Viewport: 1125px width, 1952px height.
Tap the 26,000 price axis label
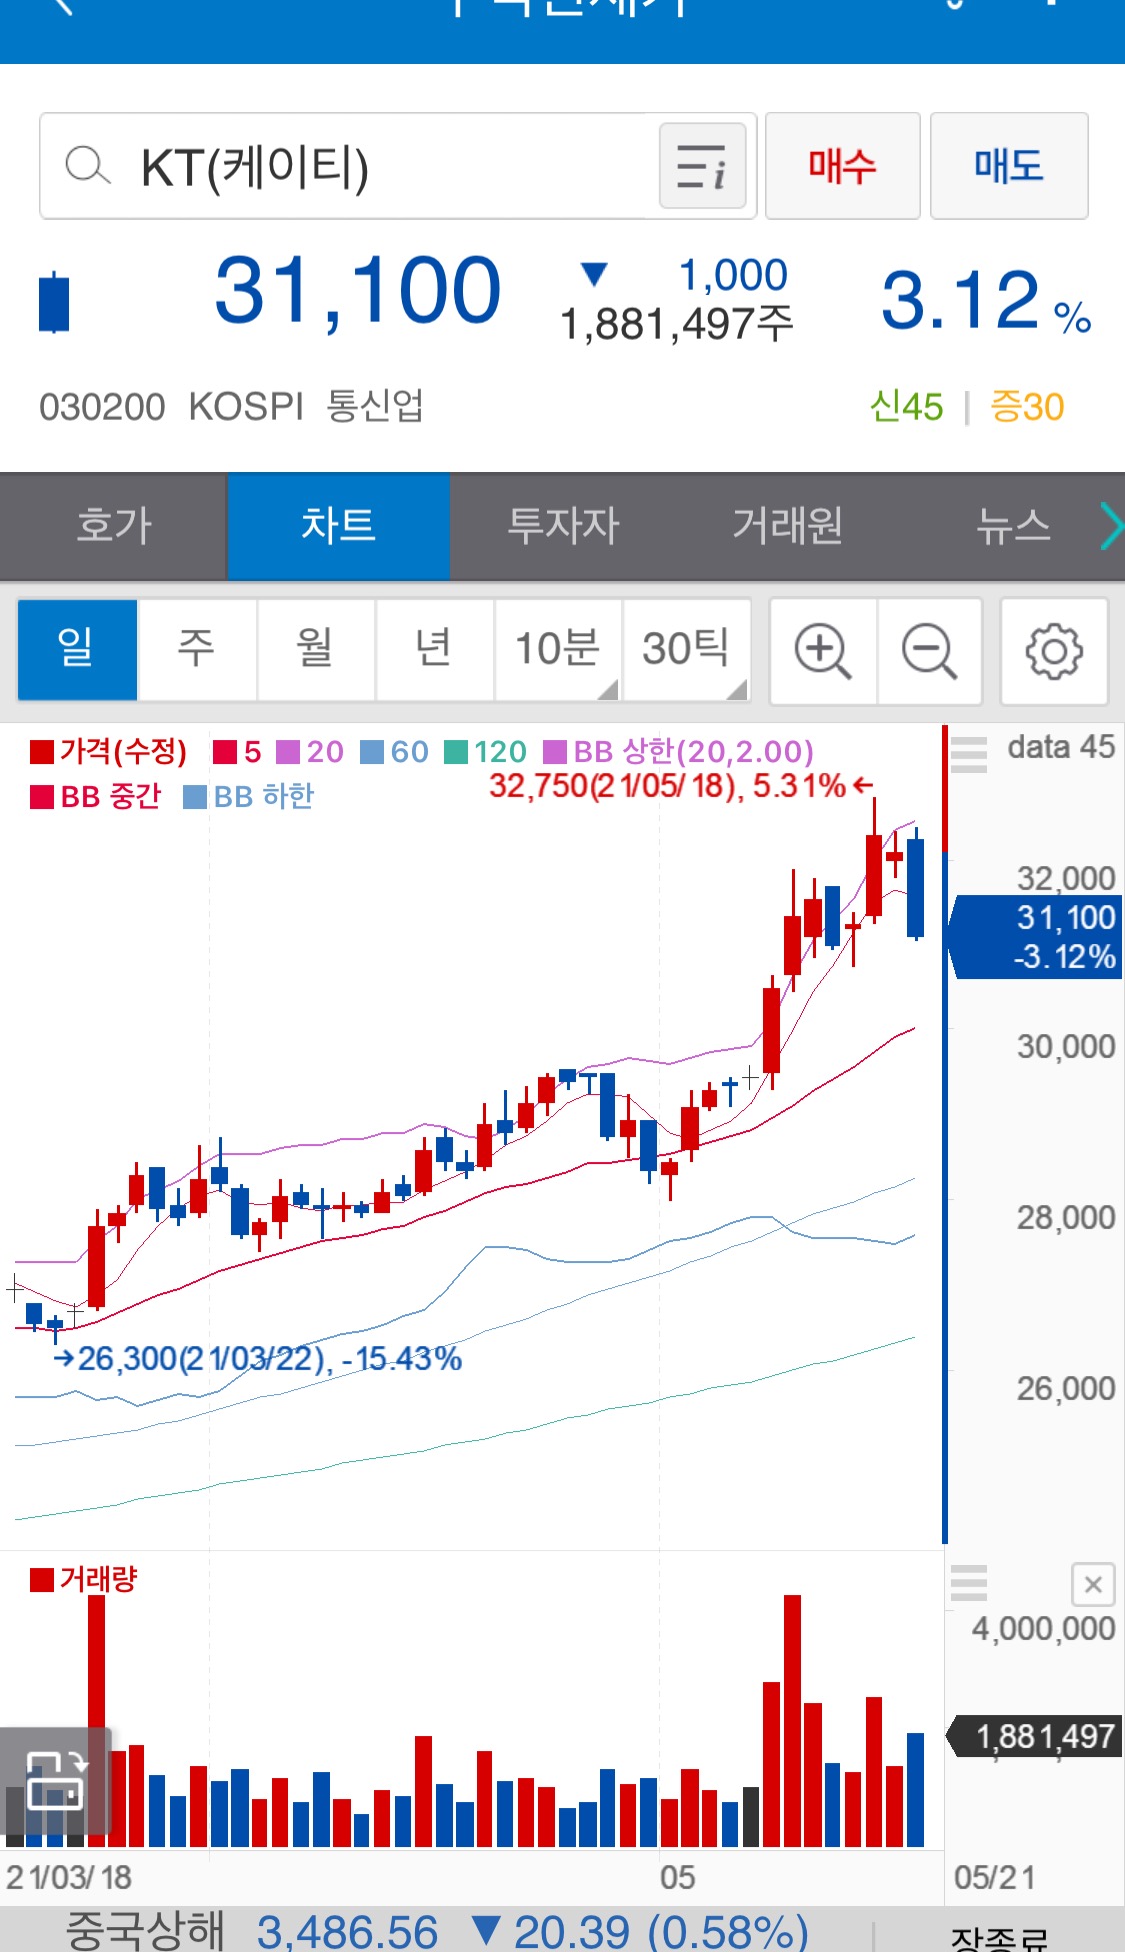coord(1066,1389)
